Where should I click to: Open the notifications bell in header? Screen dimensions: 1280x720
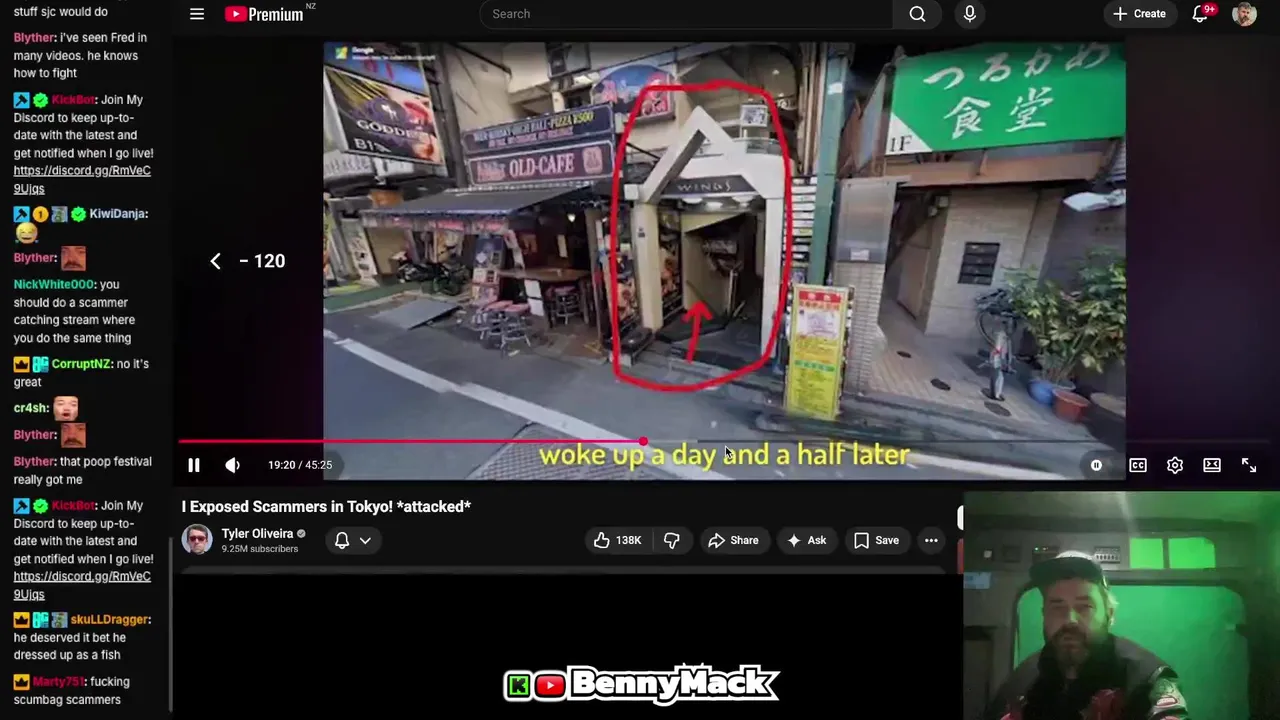(x=1201, y=14)
